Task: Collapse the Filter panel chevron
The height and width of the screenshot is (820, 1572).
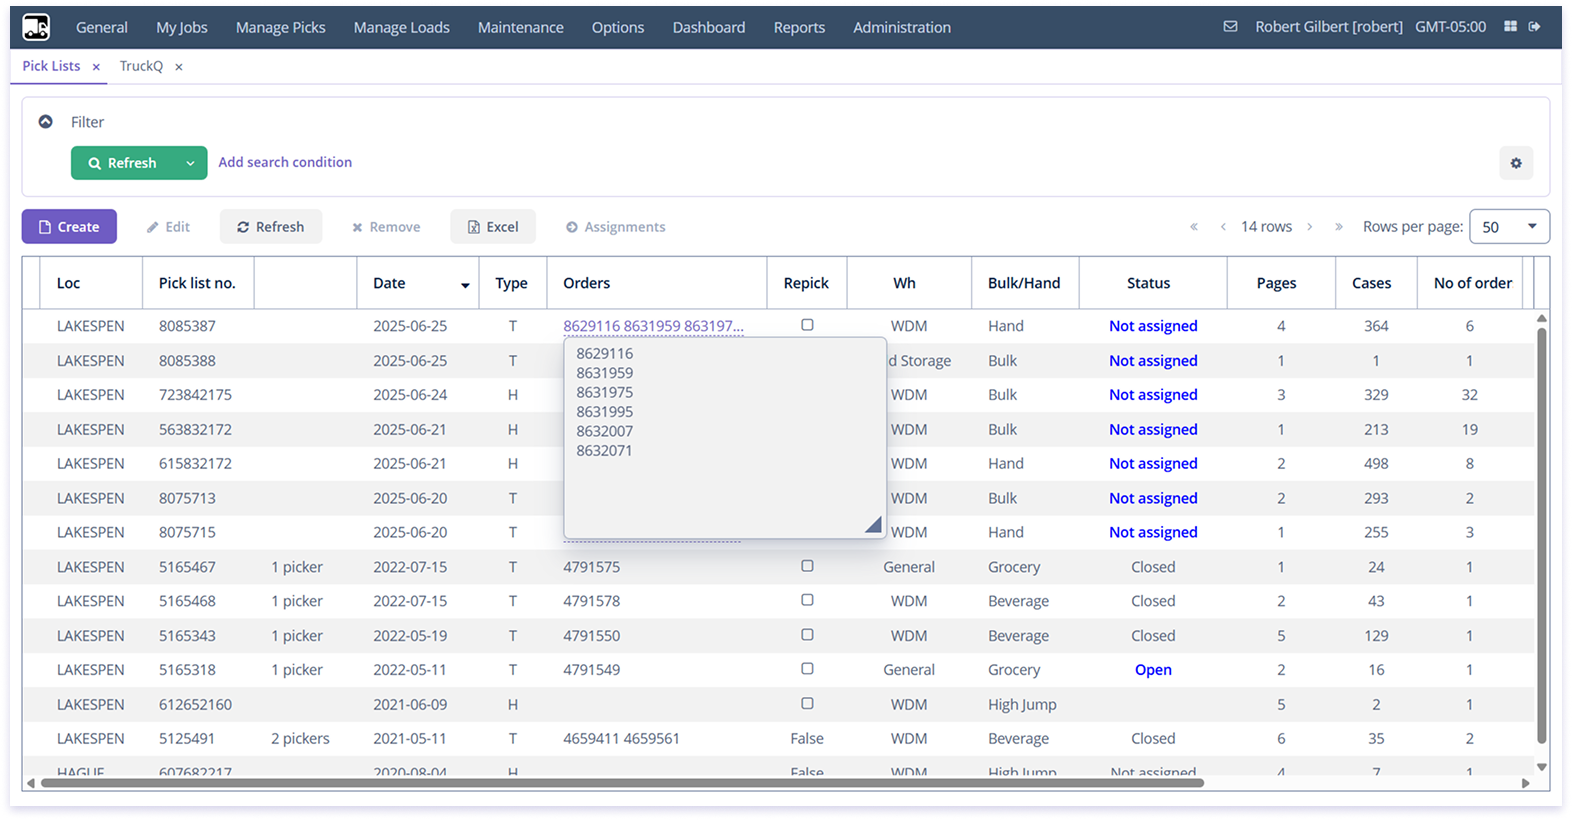Action: click(45, 122)
